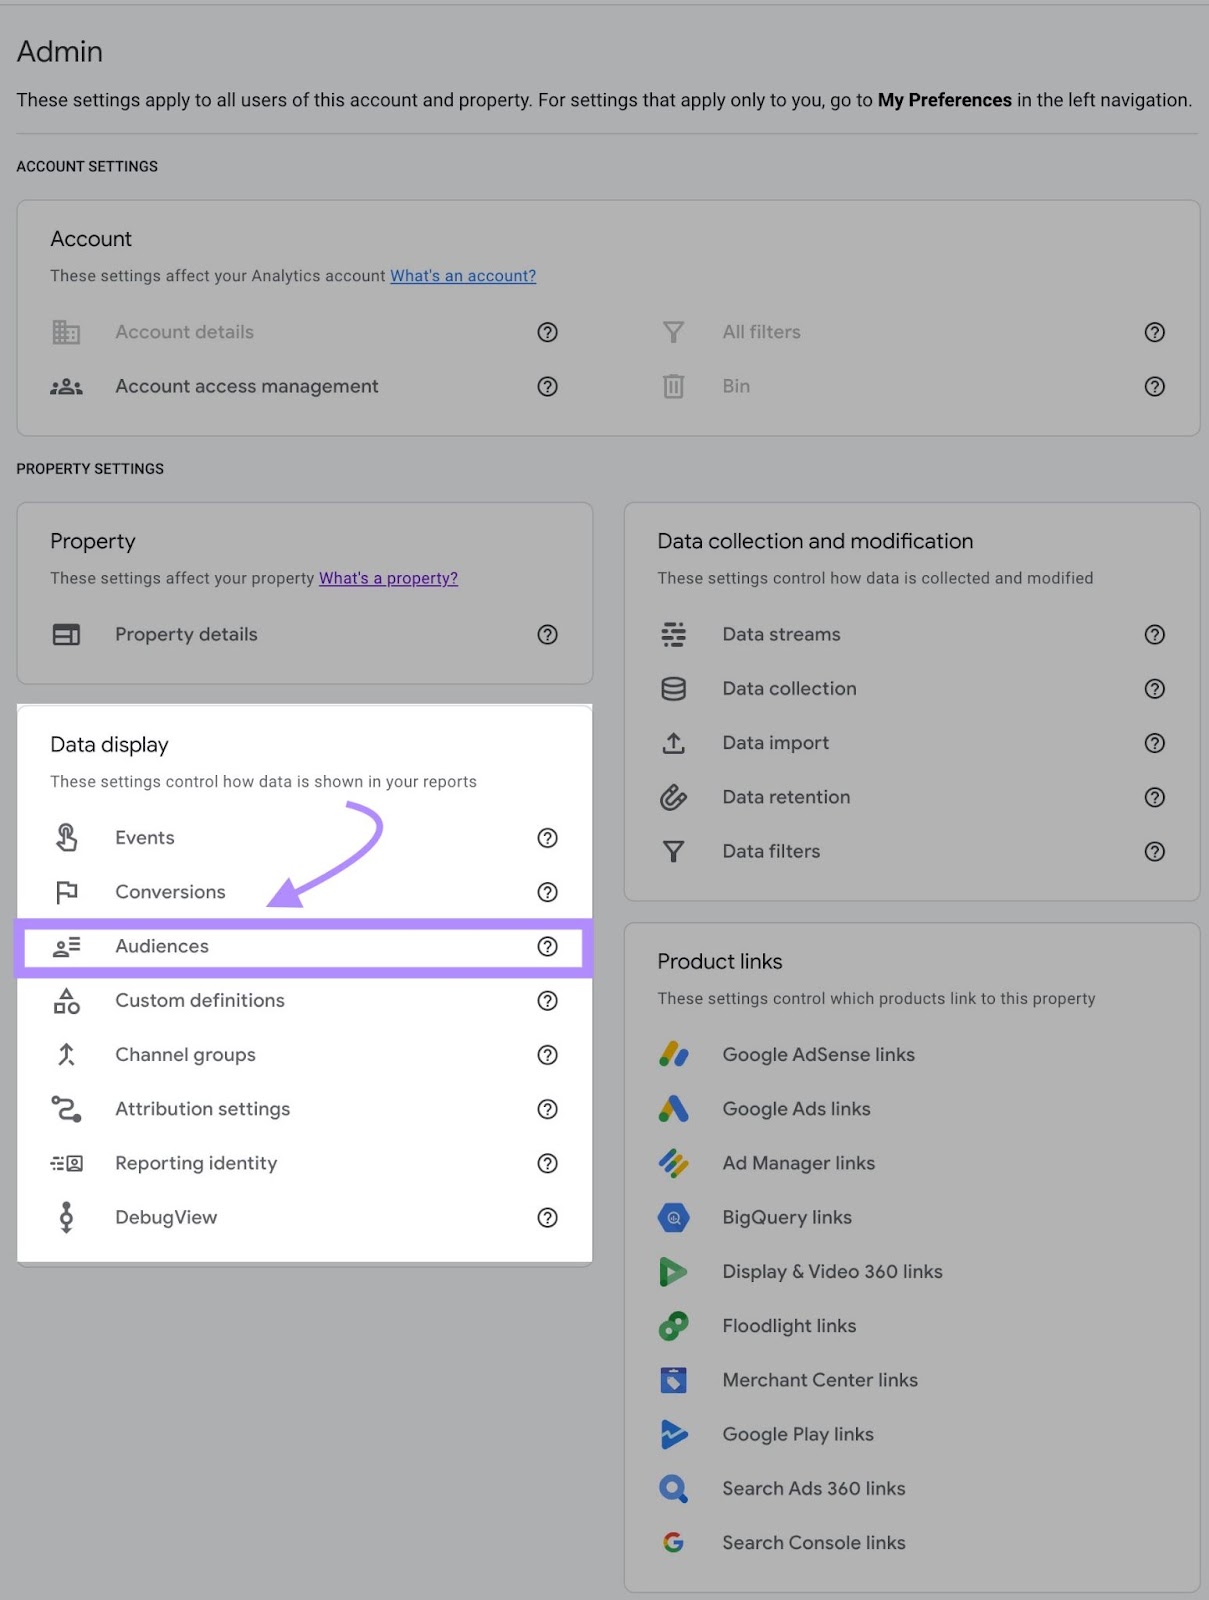Screen dimensions: 1209x1600
Task: Click the Merchant Center logo icon
Action: point(674,1380)
